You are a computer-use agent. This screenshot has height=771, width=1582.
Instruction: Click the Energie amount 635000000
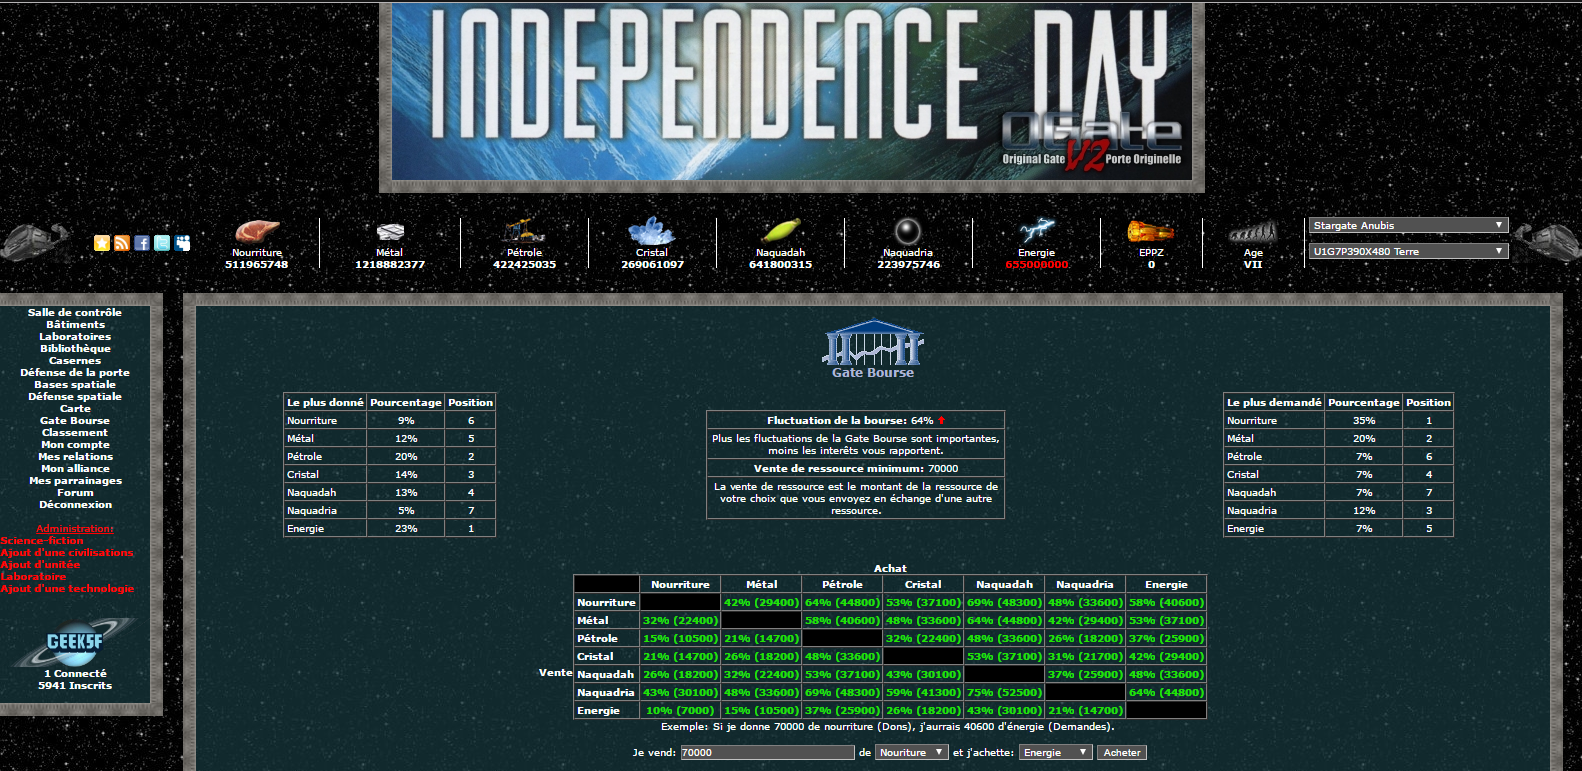tap(1037, 265)
